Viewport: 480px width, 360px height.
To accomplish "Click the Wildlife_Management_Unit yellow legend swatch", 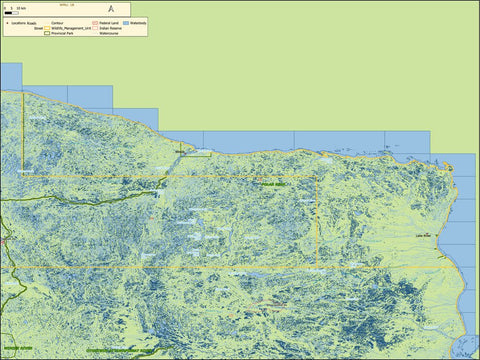I will click(x=47, y=28).
